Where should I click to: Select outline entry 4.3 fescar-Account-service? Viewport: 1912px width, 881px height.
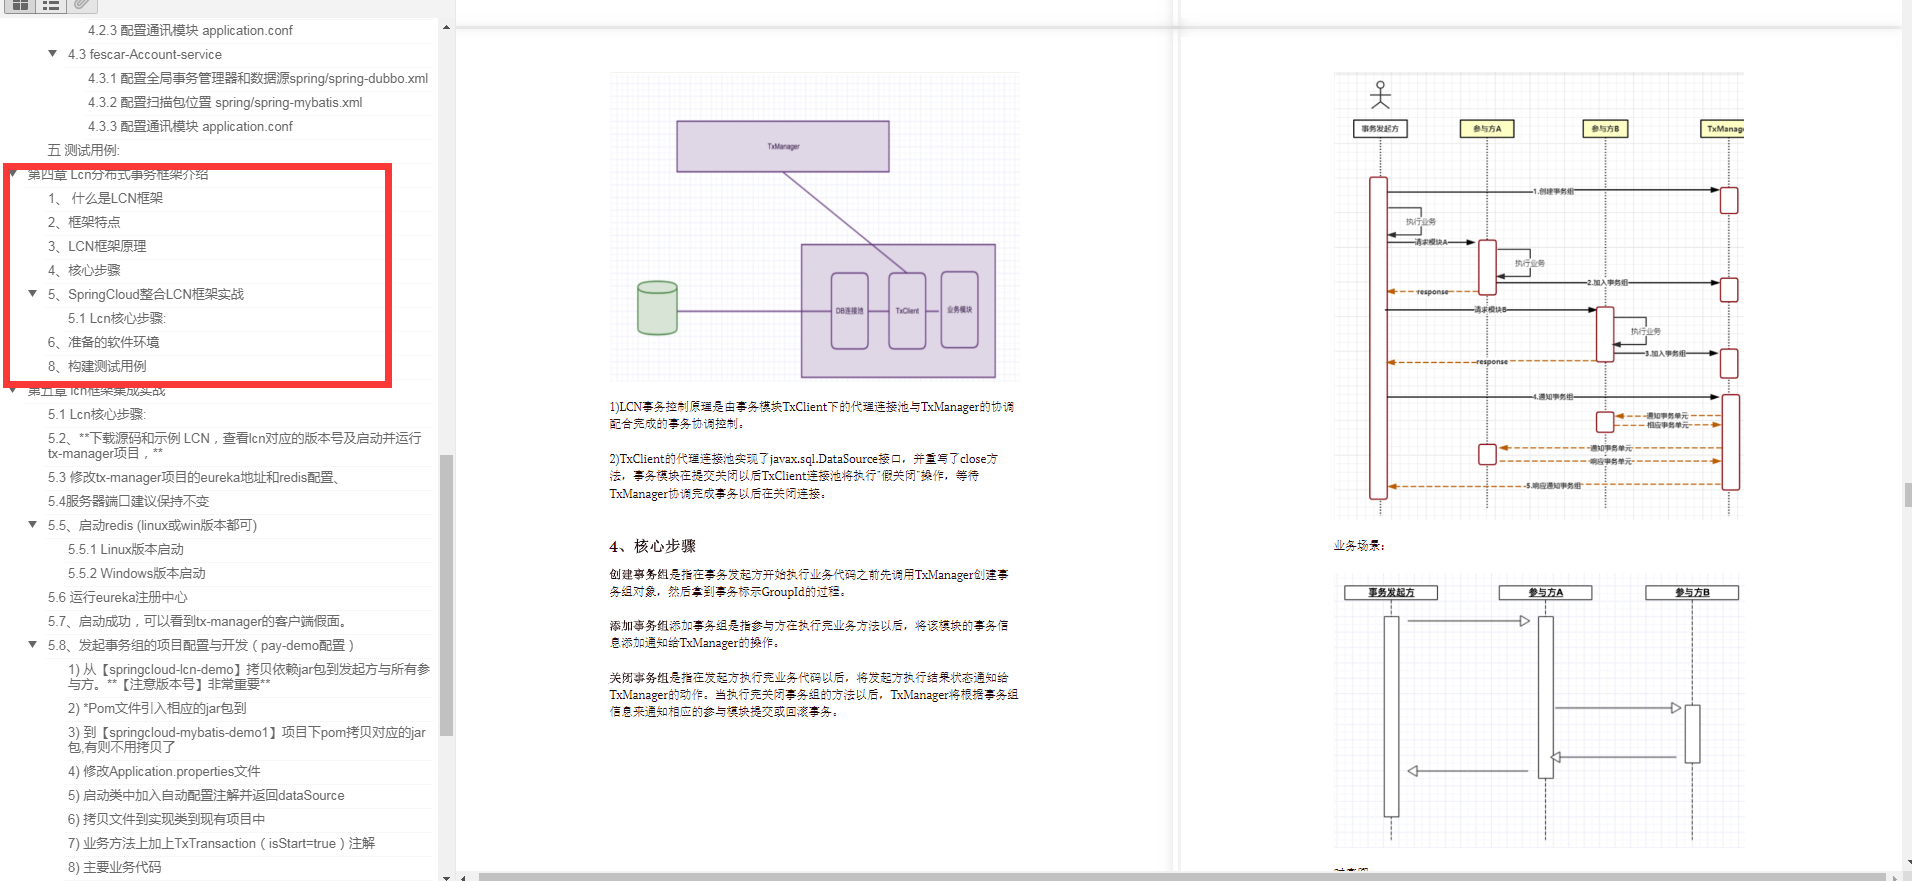tap(145, 54)
